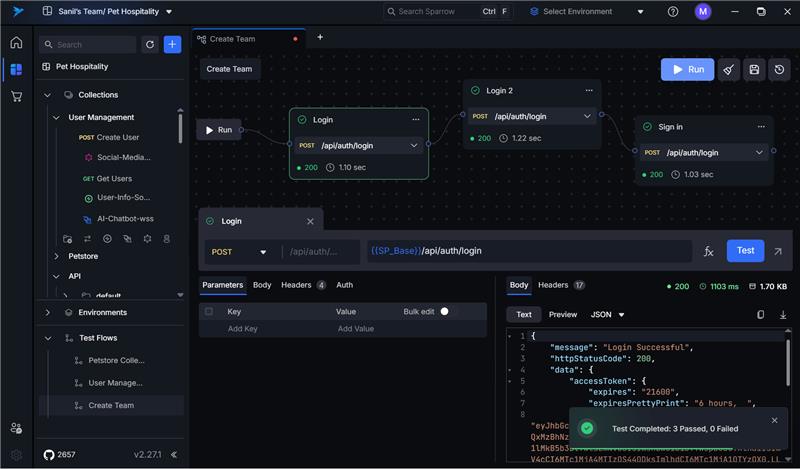Open the Create User POST request
The image size is (800, 469).
109,137
